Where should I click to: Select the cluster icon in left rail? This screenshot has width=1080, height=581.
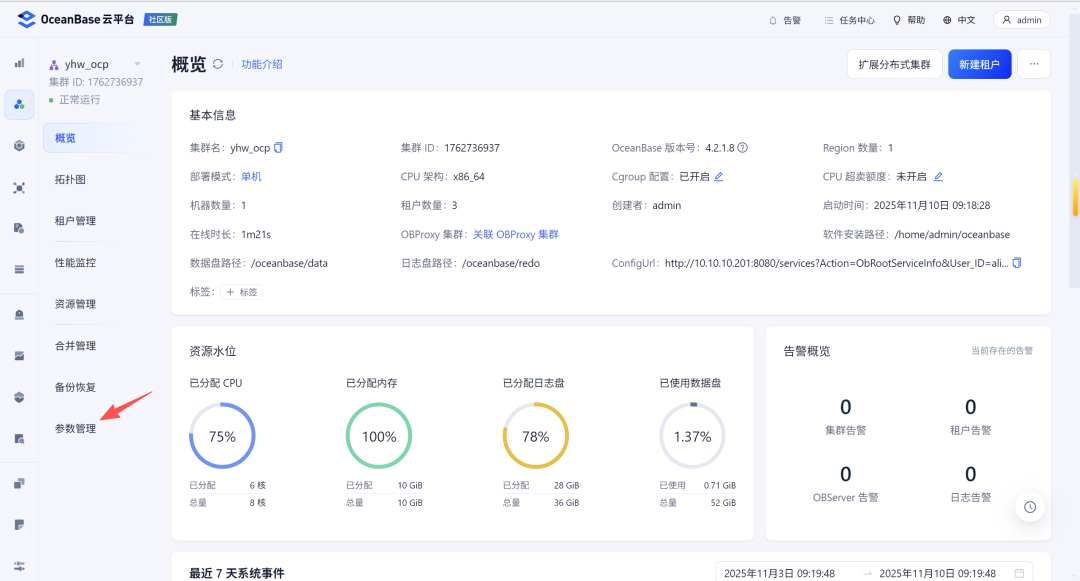tap(19, 105)
